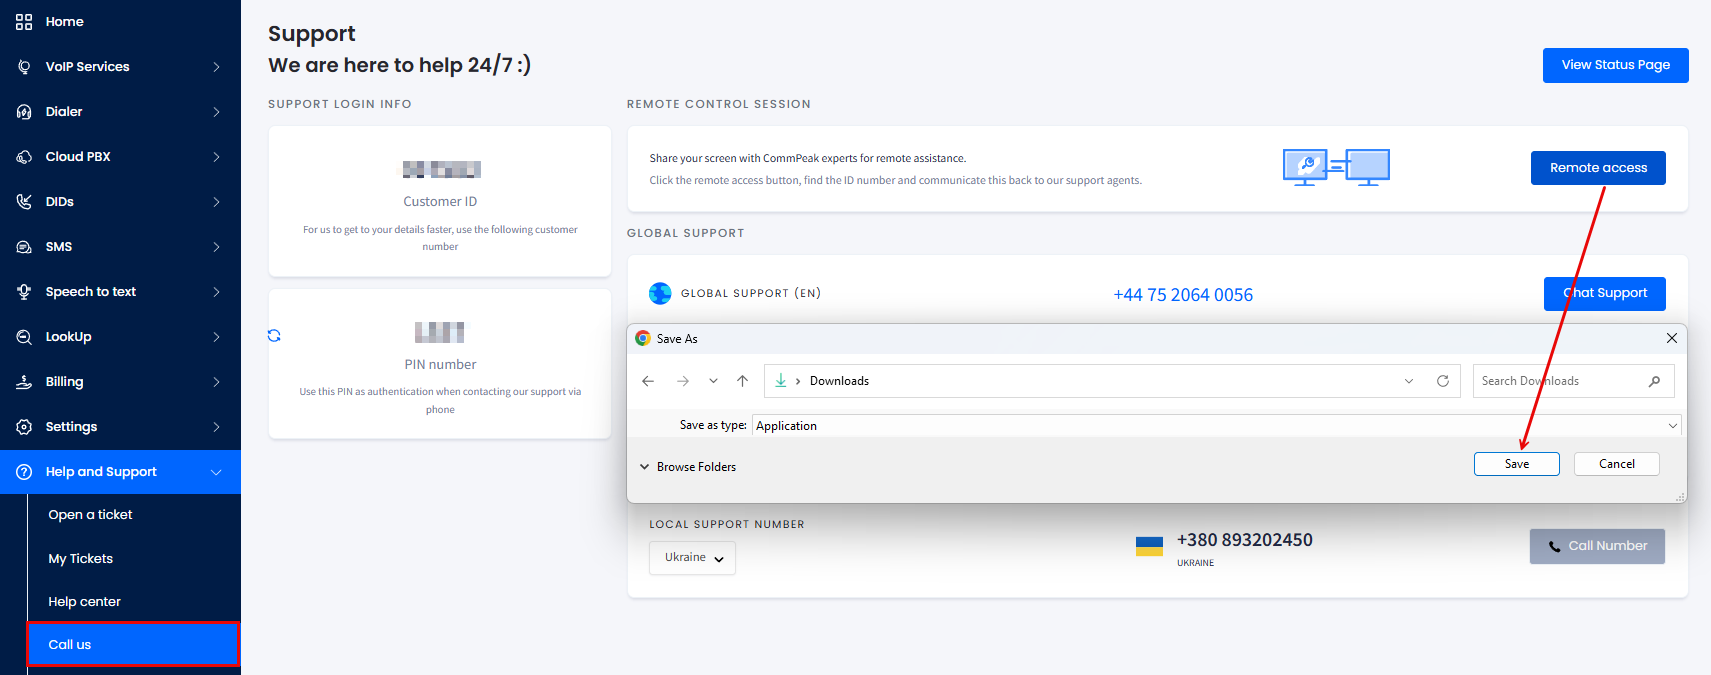Click the +44 75 2064 0056 phone link
1711x675 pixels.
pos(1183,295)
